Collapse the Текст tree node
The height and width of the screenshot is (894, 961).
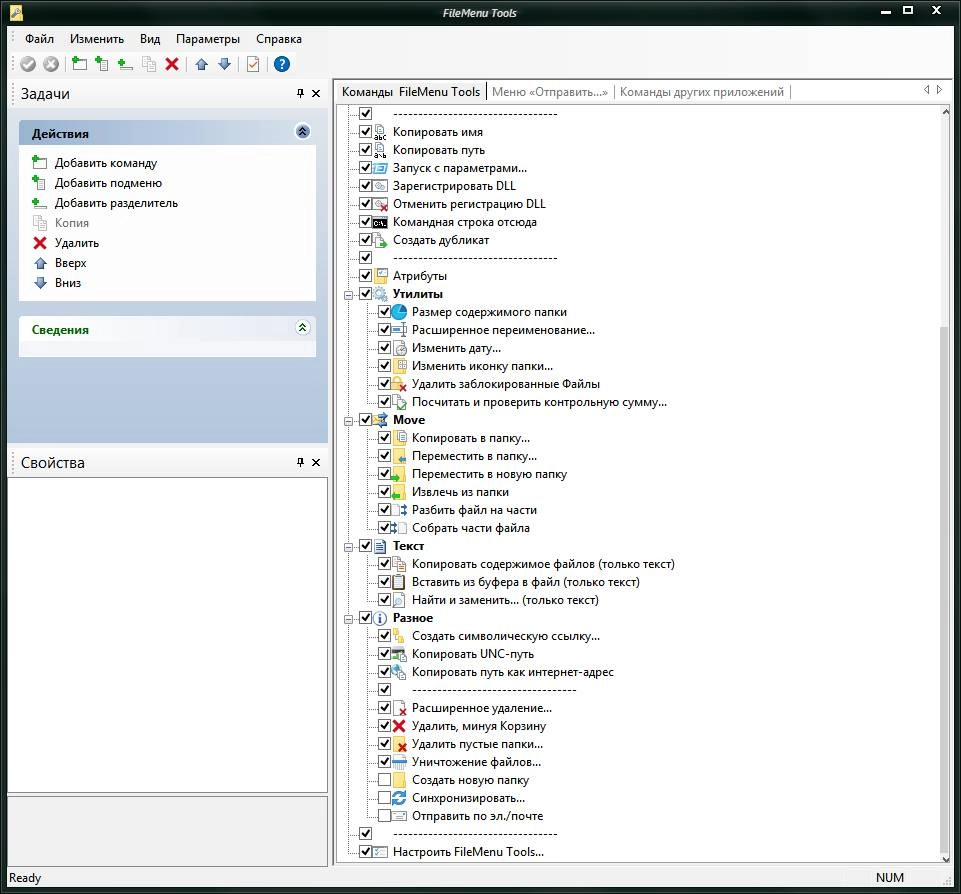348,547
